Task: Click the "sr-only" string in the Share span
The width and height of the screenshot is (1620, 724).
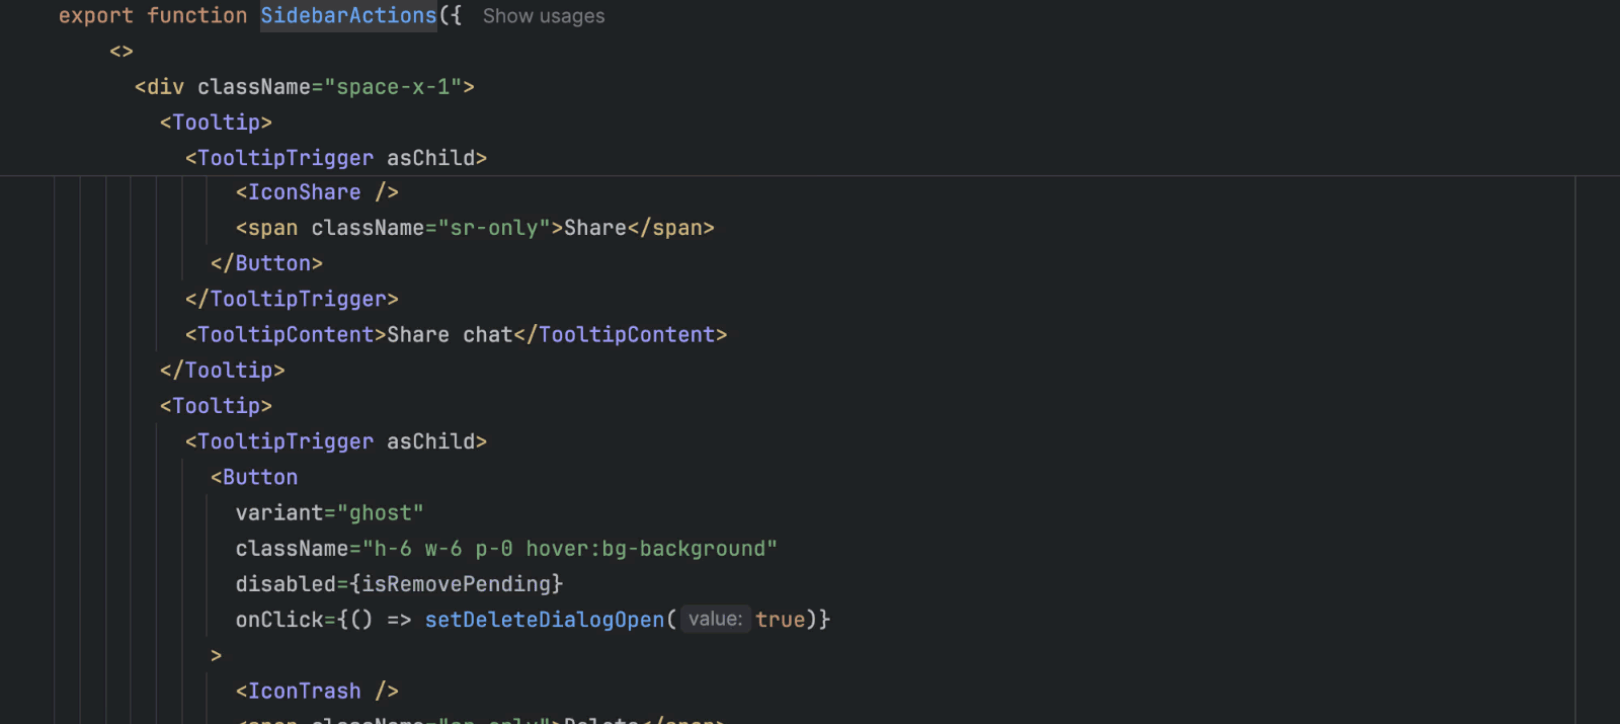Action: point(494,228)
